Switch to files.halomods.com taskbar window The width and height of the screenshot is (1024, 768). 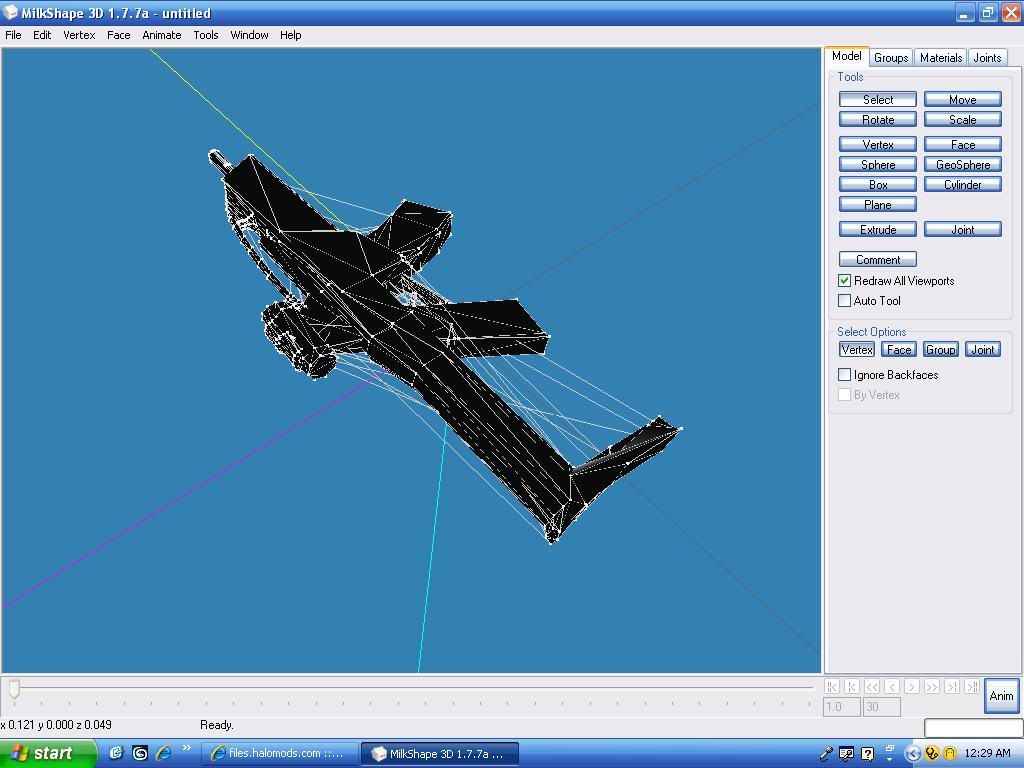point(280,754)
